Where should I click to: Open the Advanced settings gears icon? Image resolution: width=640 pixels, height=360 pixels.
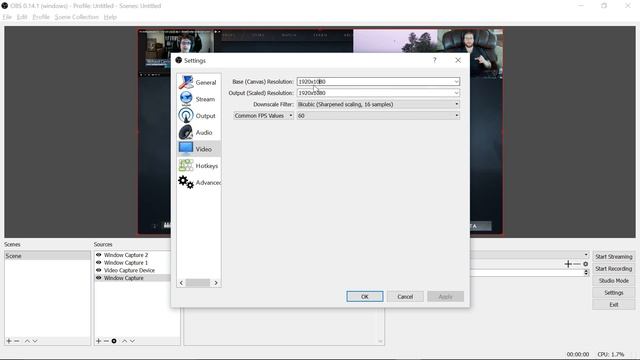186,182
